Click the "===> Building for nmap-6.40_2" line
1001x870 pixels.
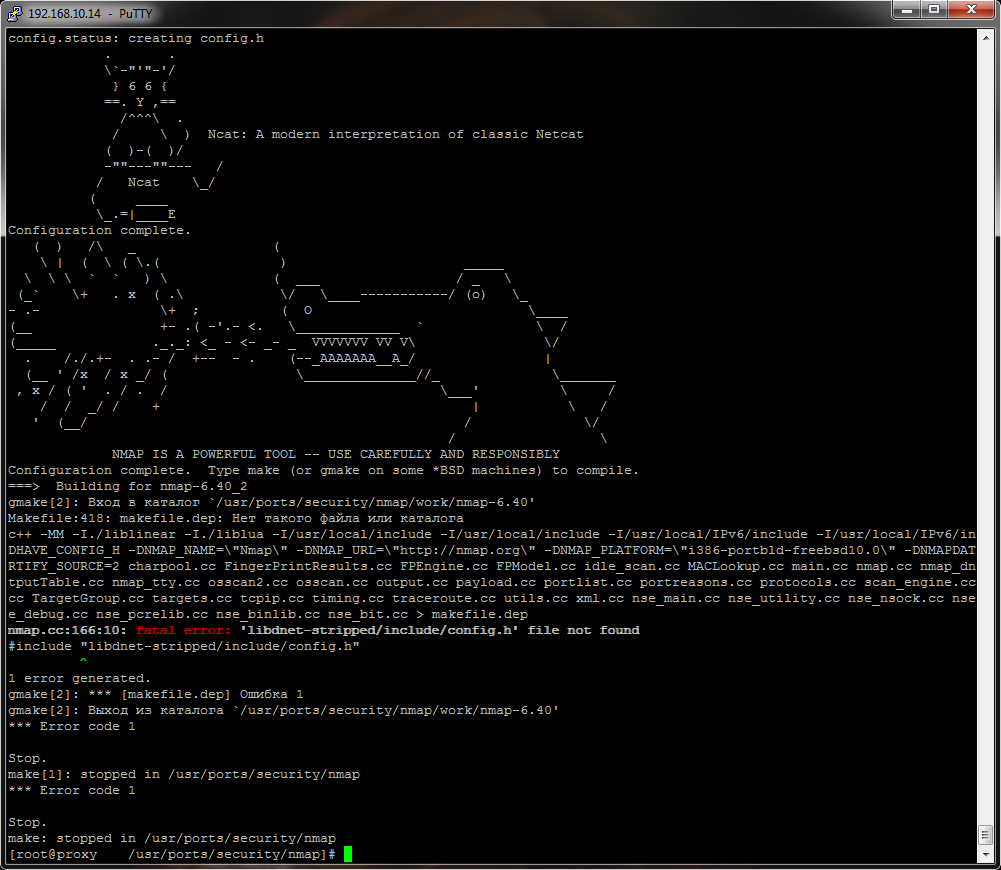coord(128,486)
